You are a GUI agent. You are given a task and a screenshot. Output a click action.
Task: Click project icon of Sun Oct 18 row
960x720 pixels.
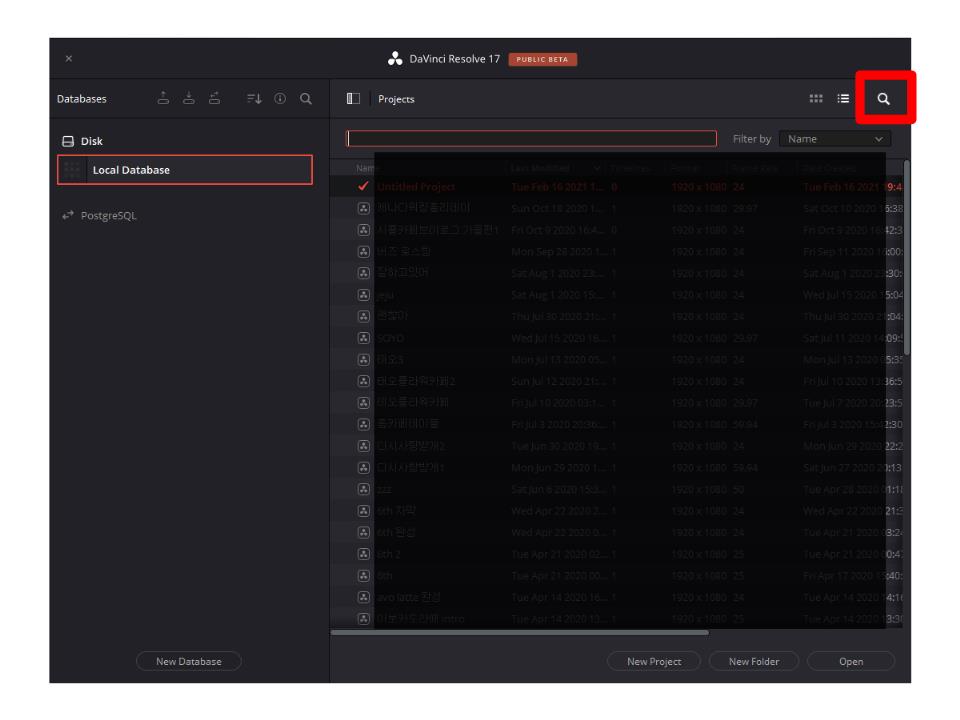point(364,208)
